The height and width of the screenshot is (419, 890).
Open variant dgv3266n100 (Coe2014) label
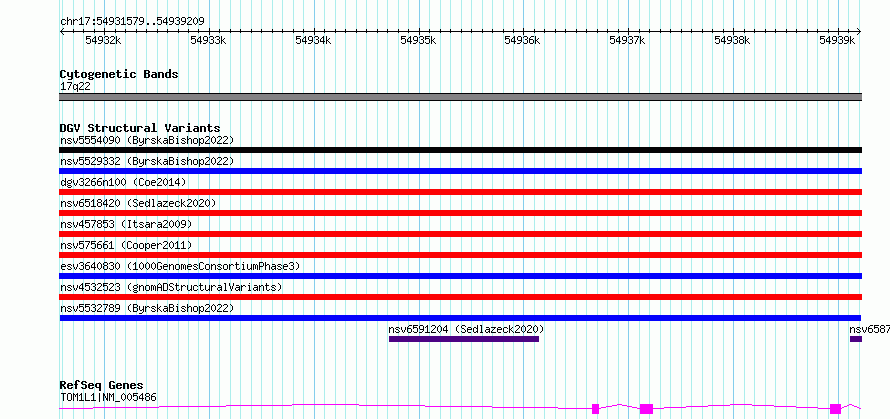click(x=123, y=182)
